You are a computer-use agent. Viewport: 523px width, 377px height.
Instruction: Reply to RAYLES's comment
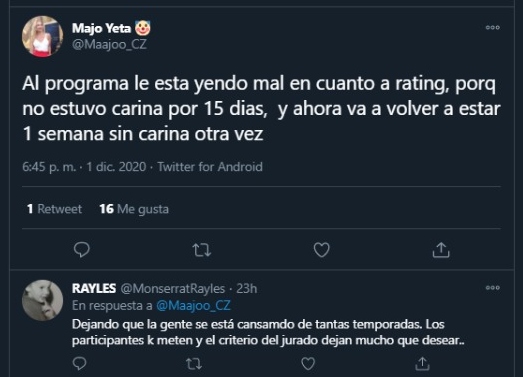[x=79, y=364]
